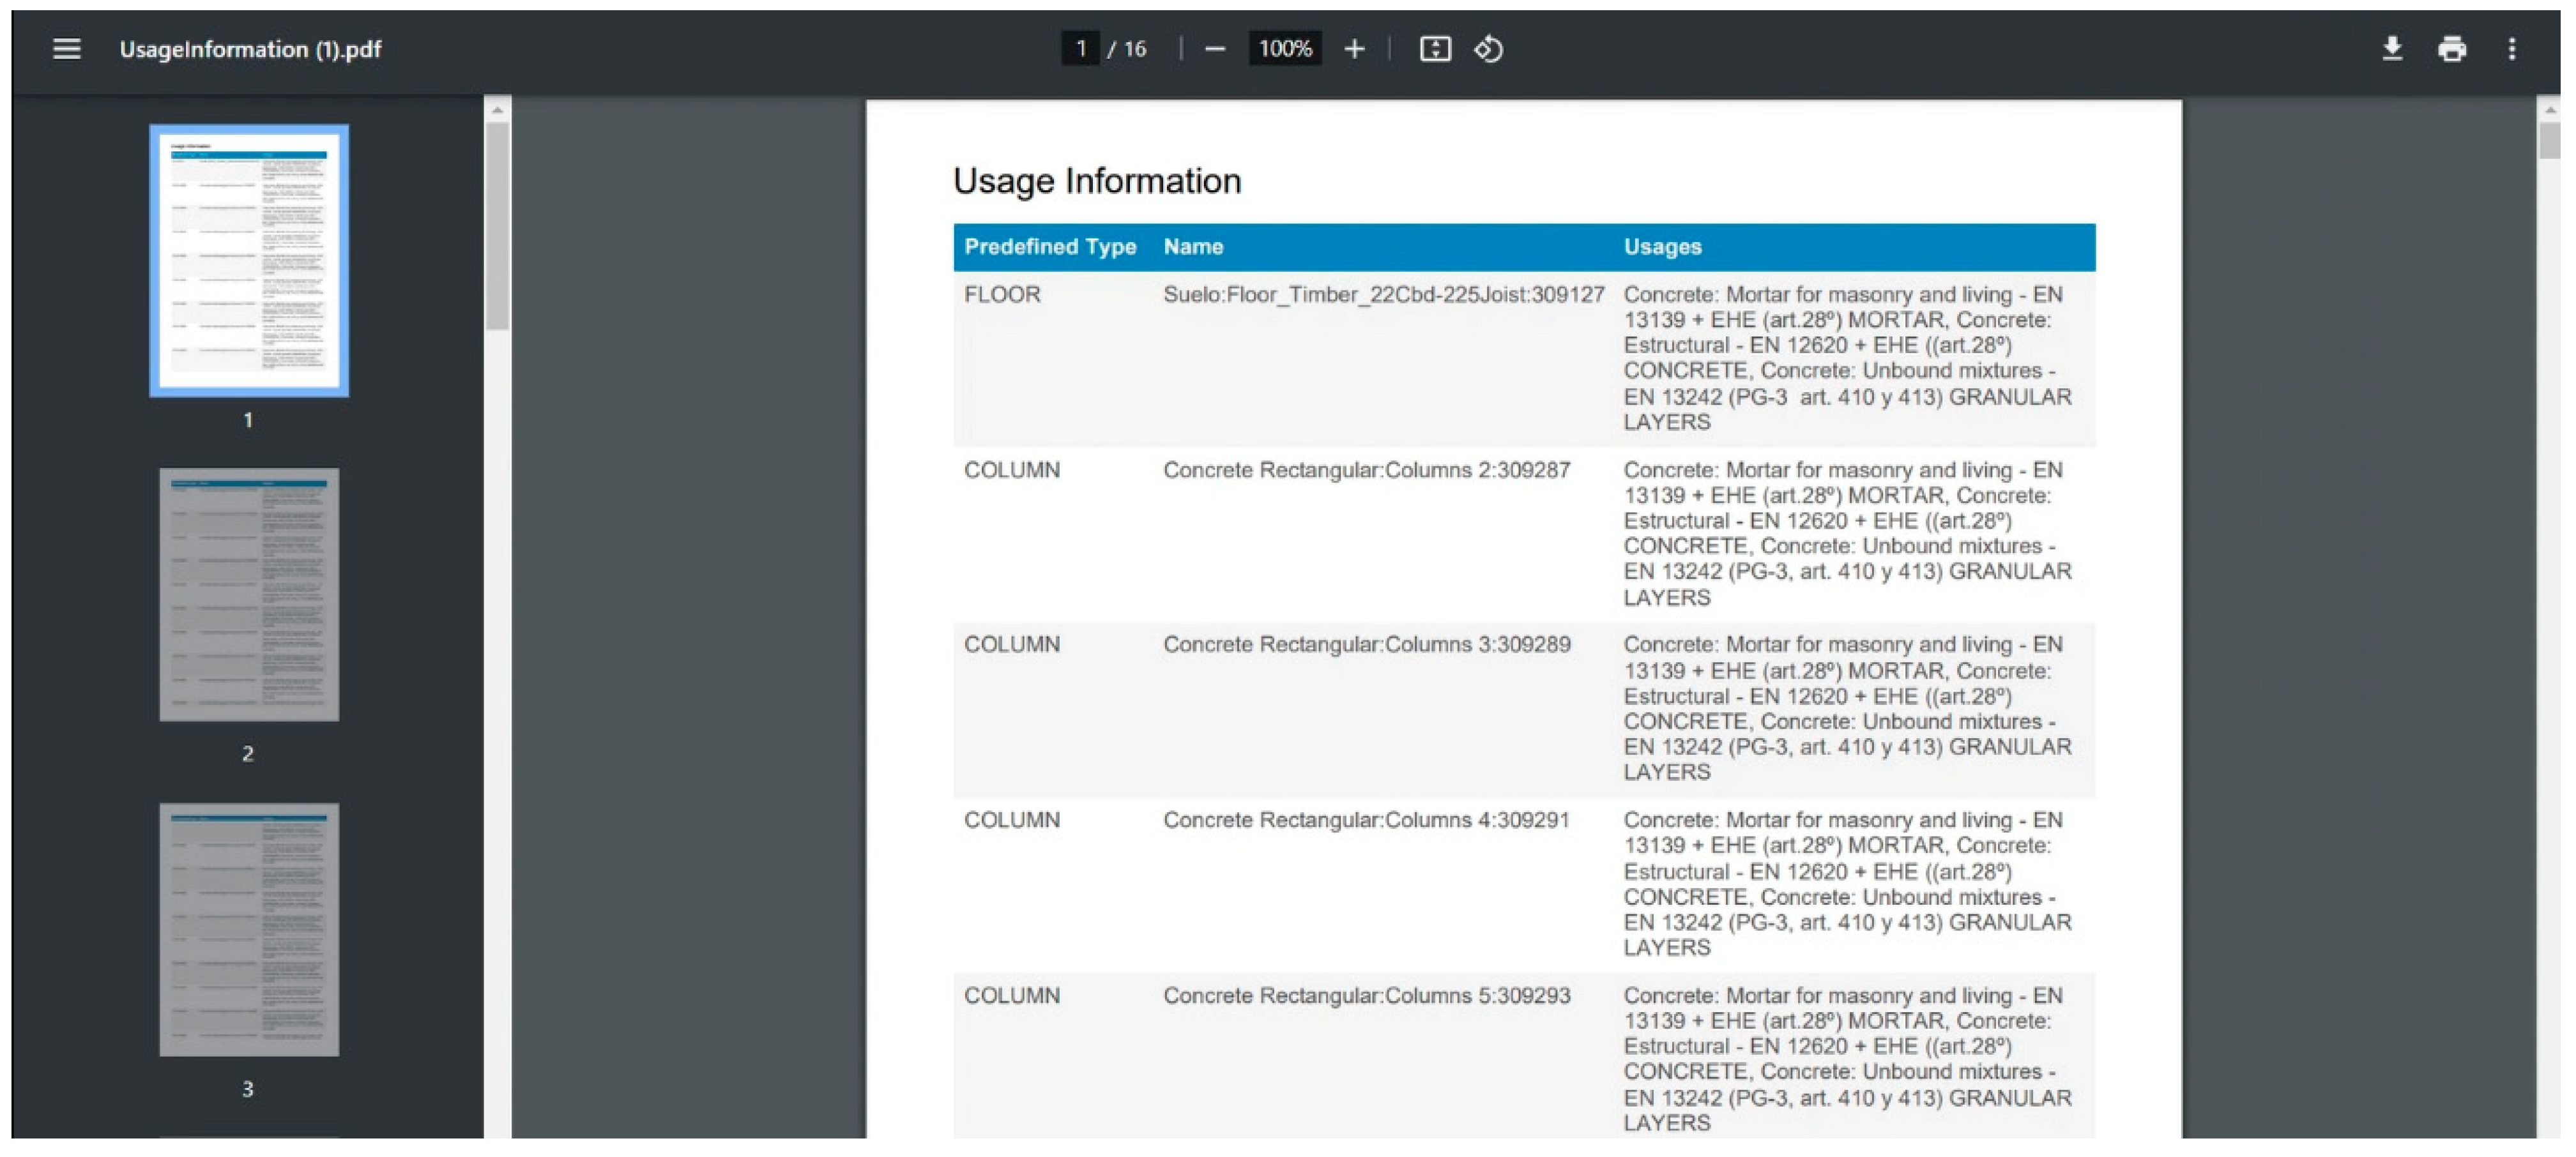Viewport: 2576px width, 1157px height.
Task: Click the thumbnail panel scrollbar handle
Action: 497,225
